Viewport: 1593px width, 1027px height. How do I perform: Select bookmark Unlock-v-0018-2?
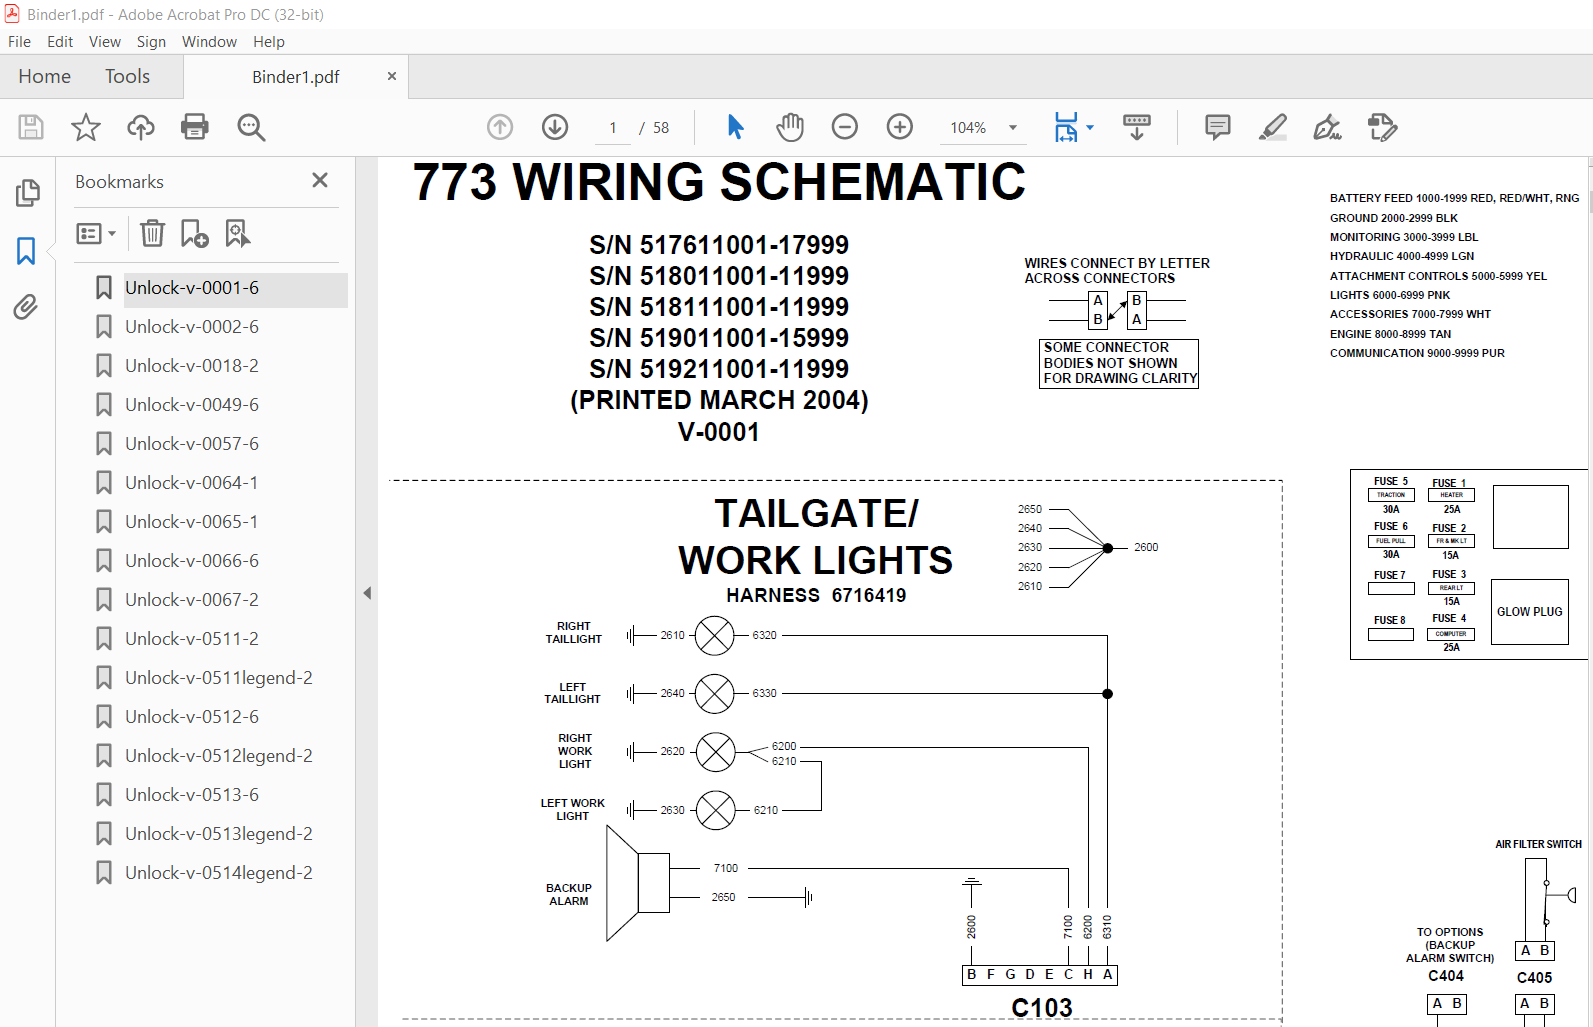click(x=192, y=366)
